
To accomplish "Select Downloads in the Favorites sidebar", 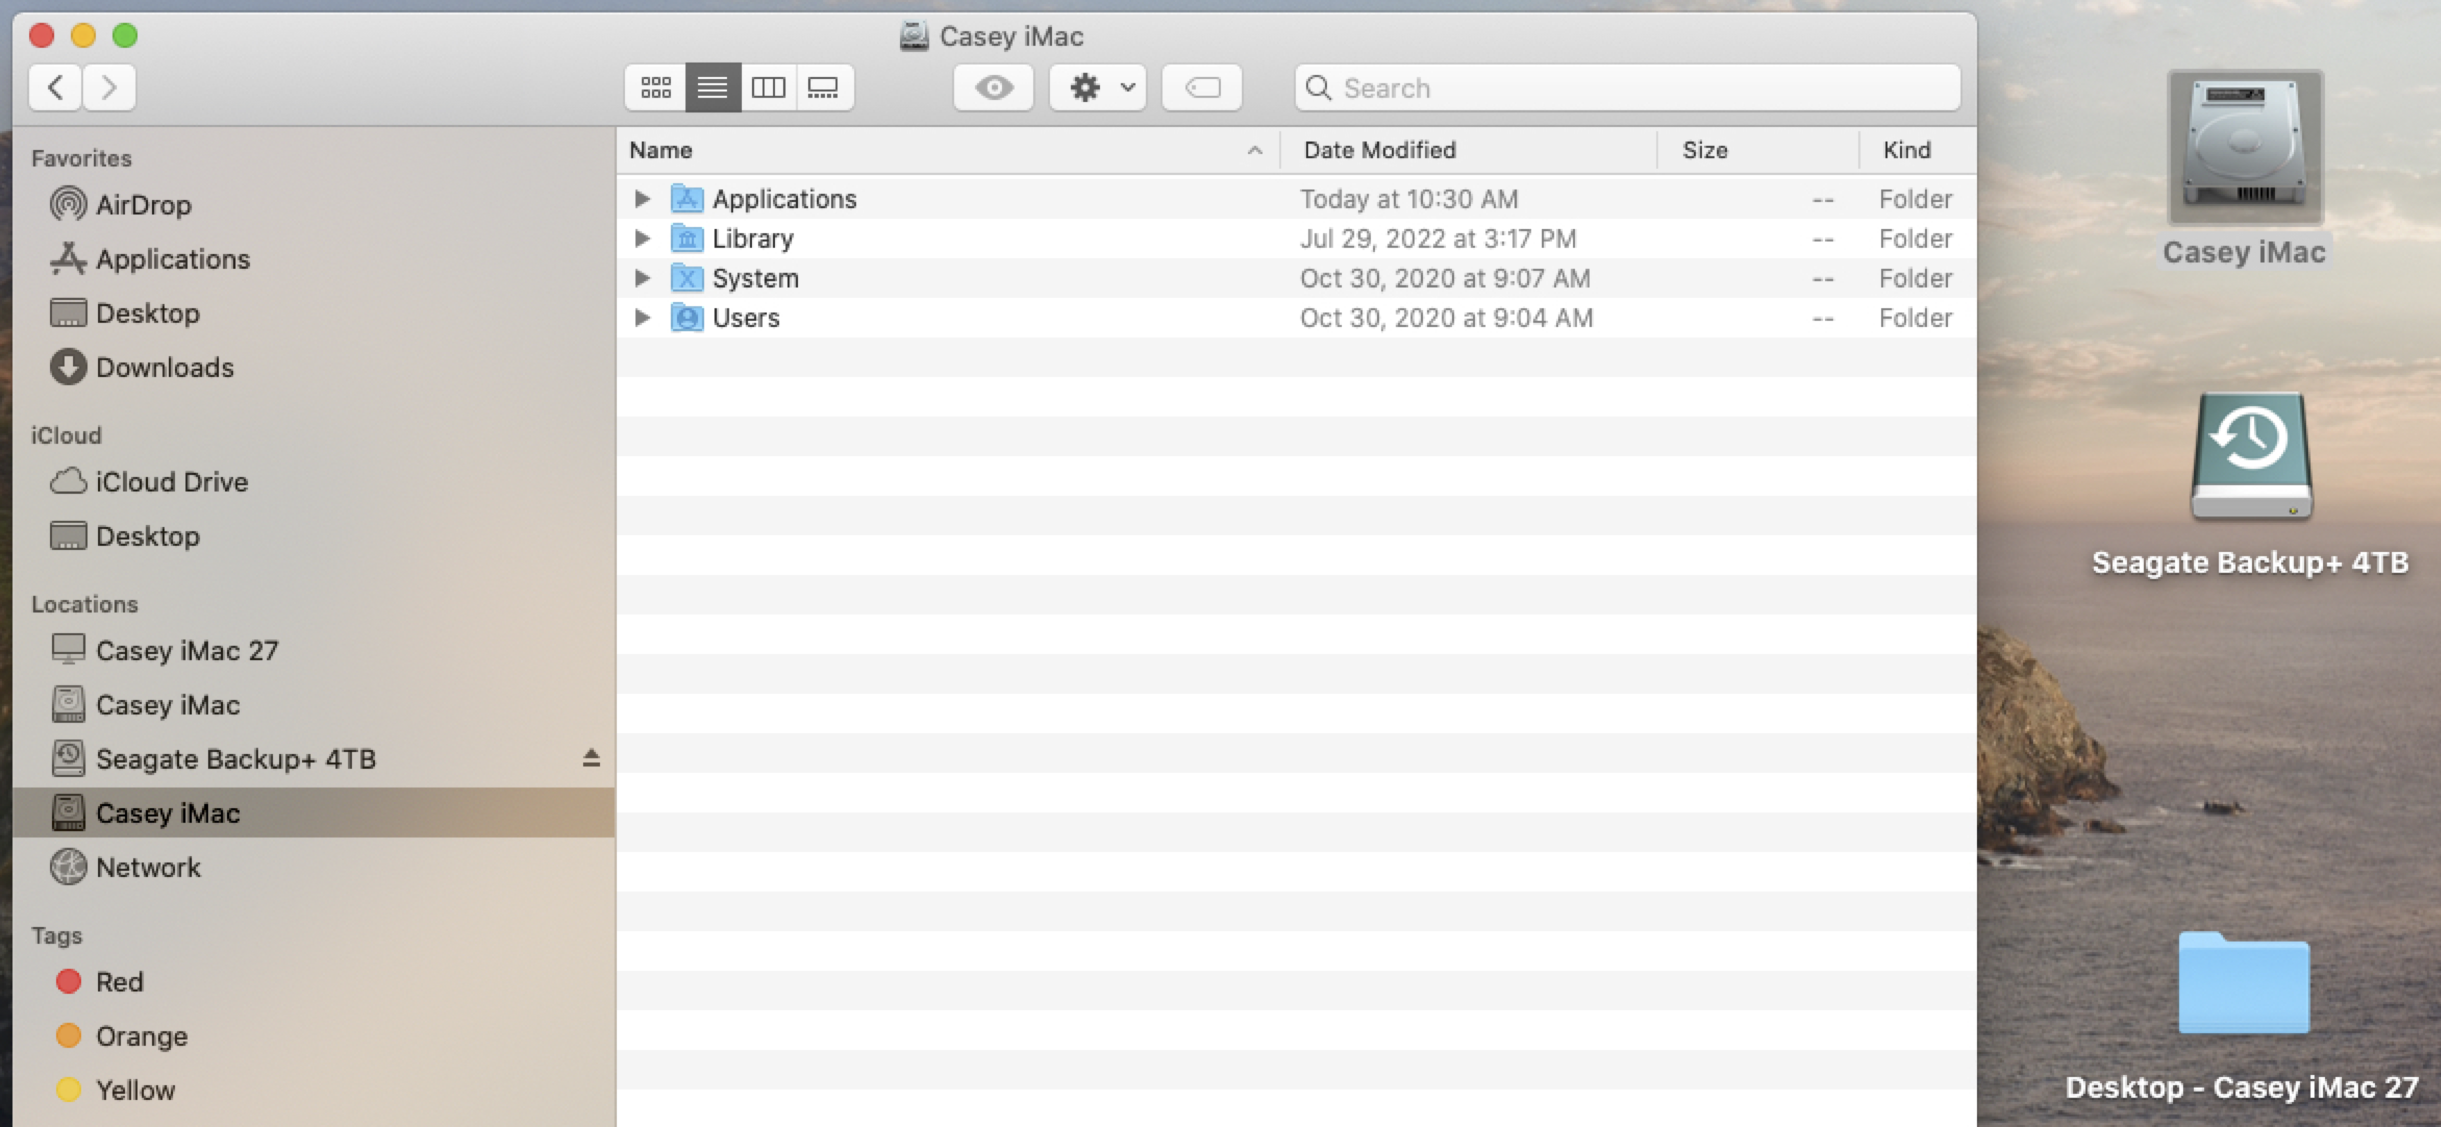I will pos(164,368).
